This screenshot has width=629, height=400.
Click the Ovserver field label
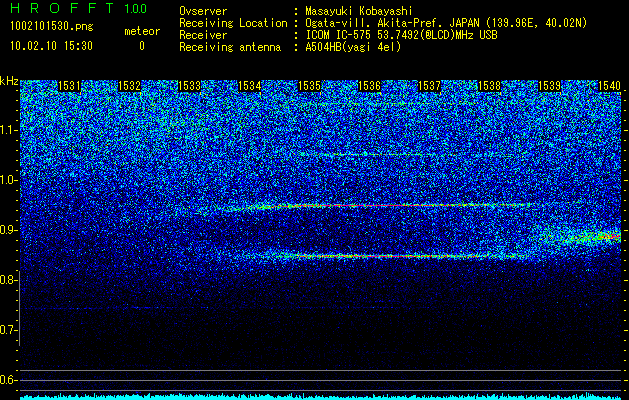coord(203,11)
